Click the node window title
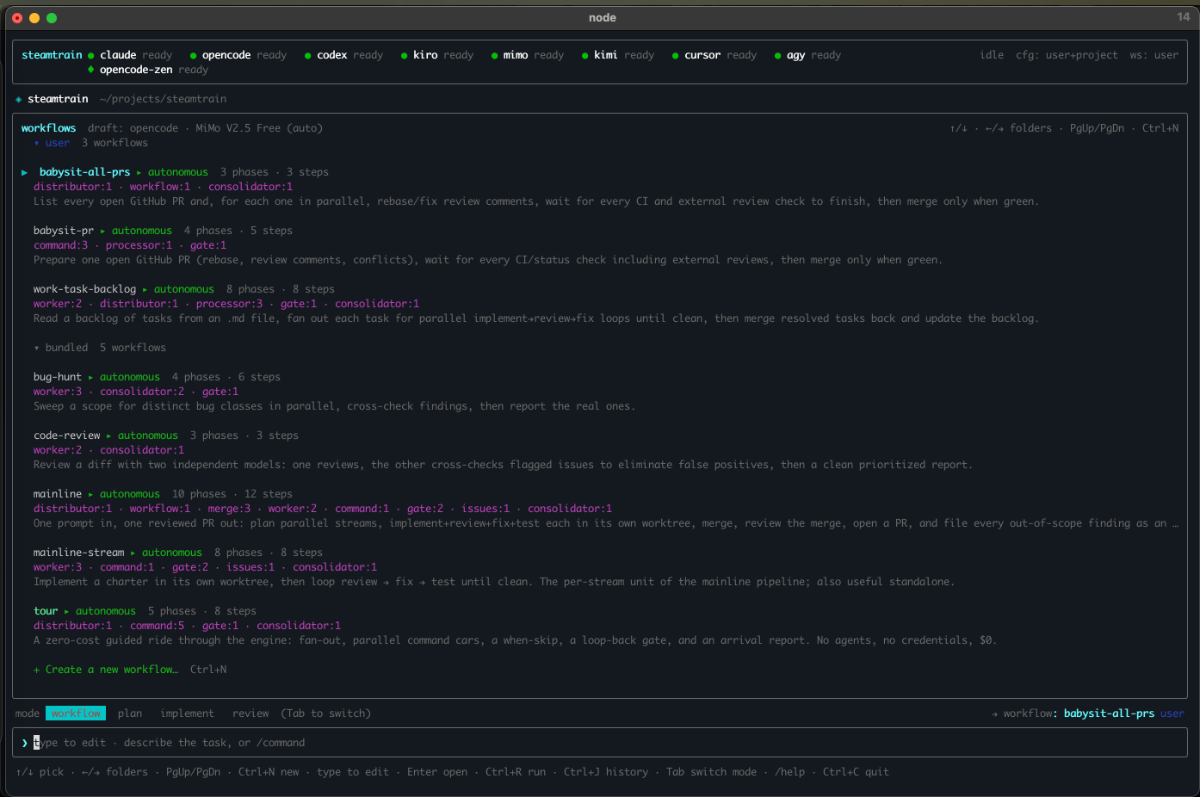 tap(602, 18)
